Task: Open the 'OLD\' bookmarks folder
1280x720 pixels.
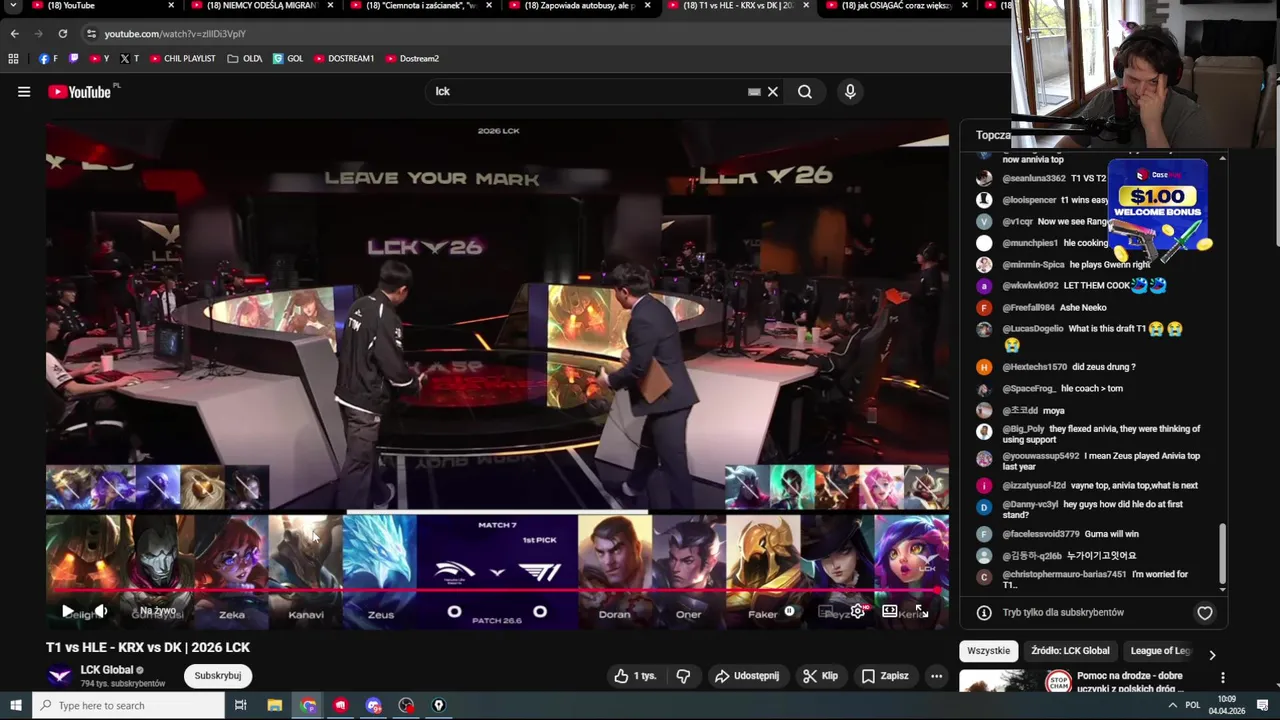Action: 245,59
